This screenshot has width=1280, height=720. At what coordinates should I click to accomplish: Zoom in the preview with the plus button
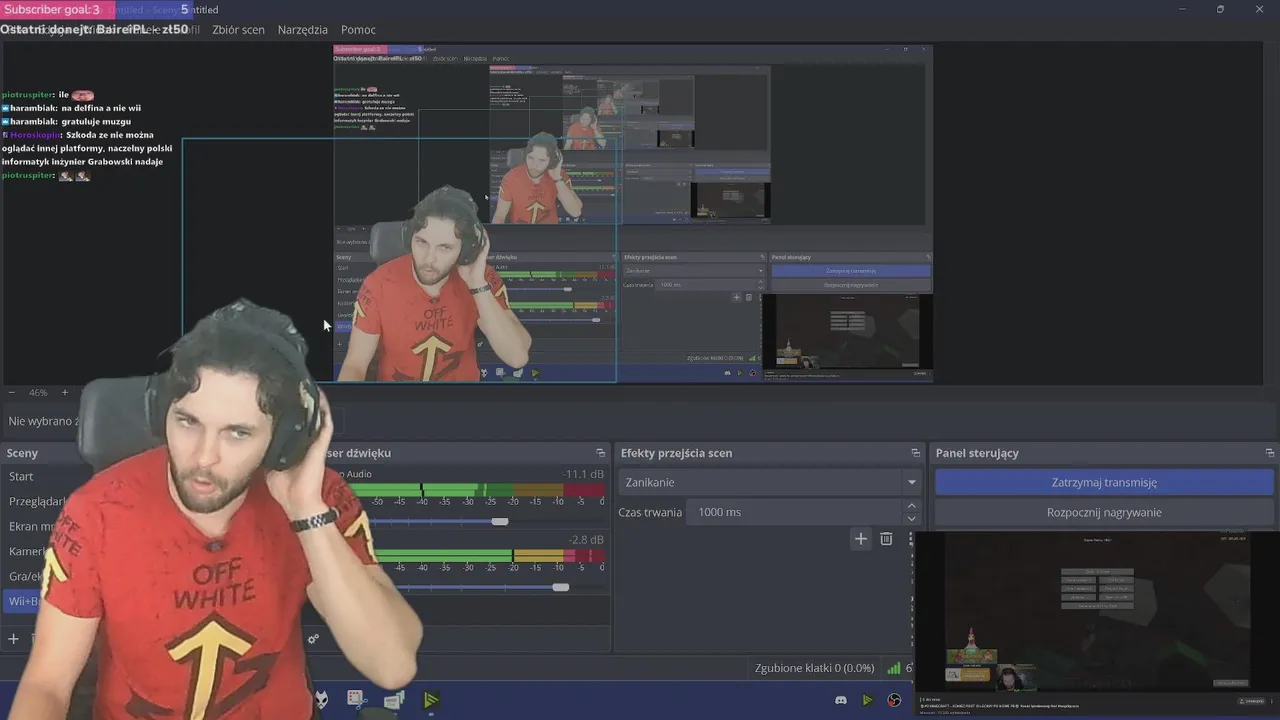point(65,393)
